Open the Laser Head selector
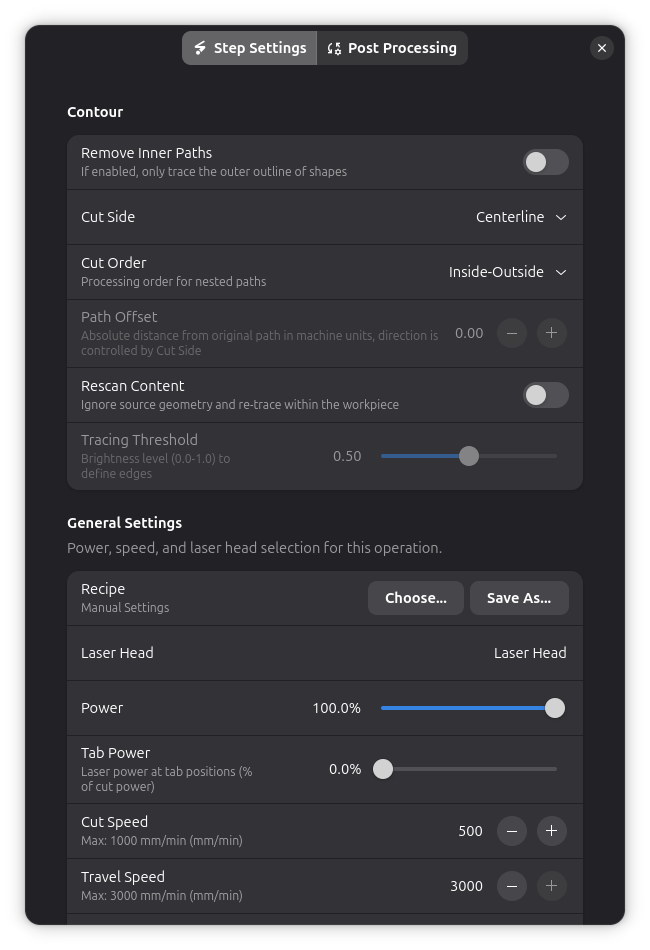This screenshot has width=650, height=950. [x=529, y=653]
